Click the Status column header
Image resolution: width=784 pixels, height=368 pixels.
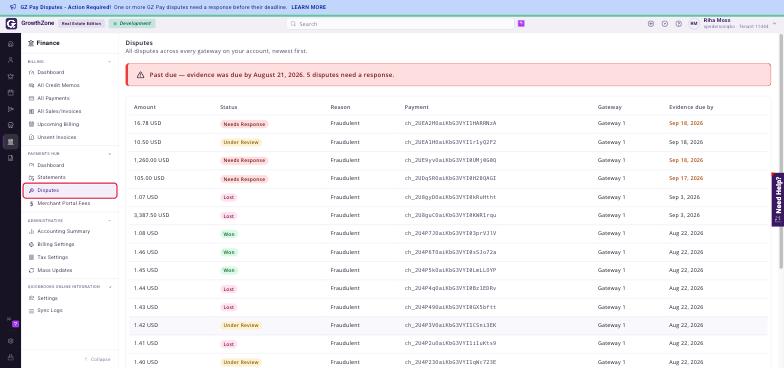click(228, 107)
